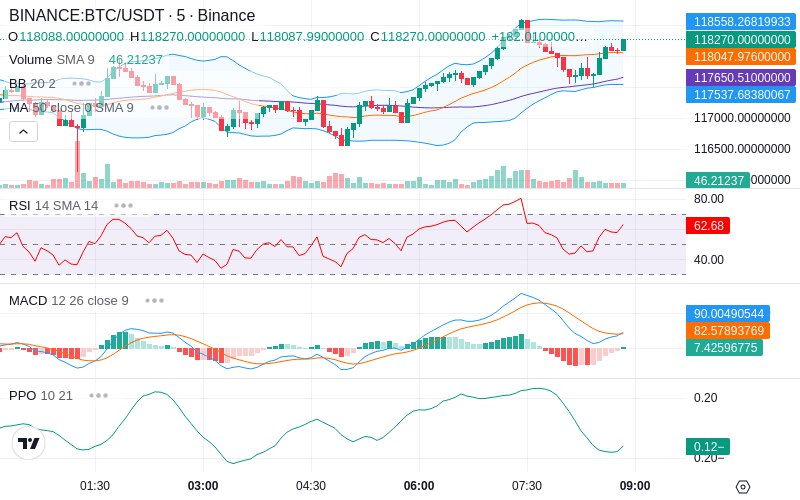Image resolution: width=800 pixels, height=500 pixels.
Task: Click the high value H118270.00000000
Action: point(188,37)
